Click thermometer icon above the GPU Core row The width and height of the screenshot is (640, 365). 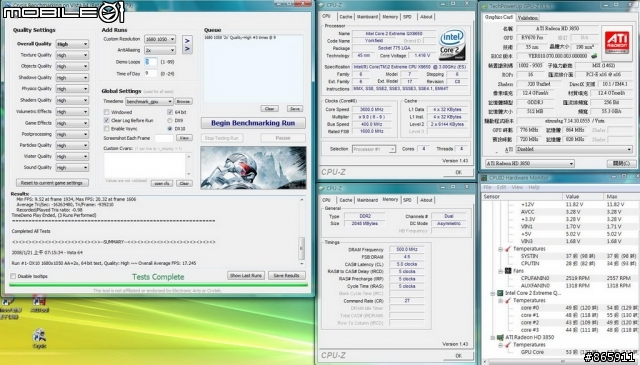pyautogui.click(x=508, y=345)
